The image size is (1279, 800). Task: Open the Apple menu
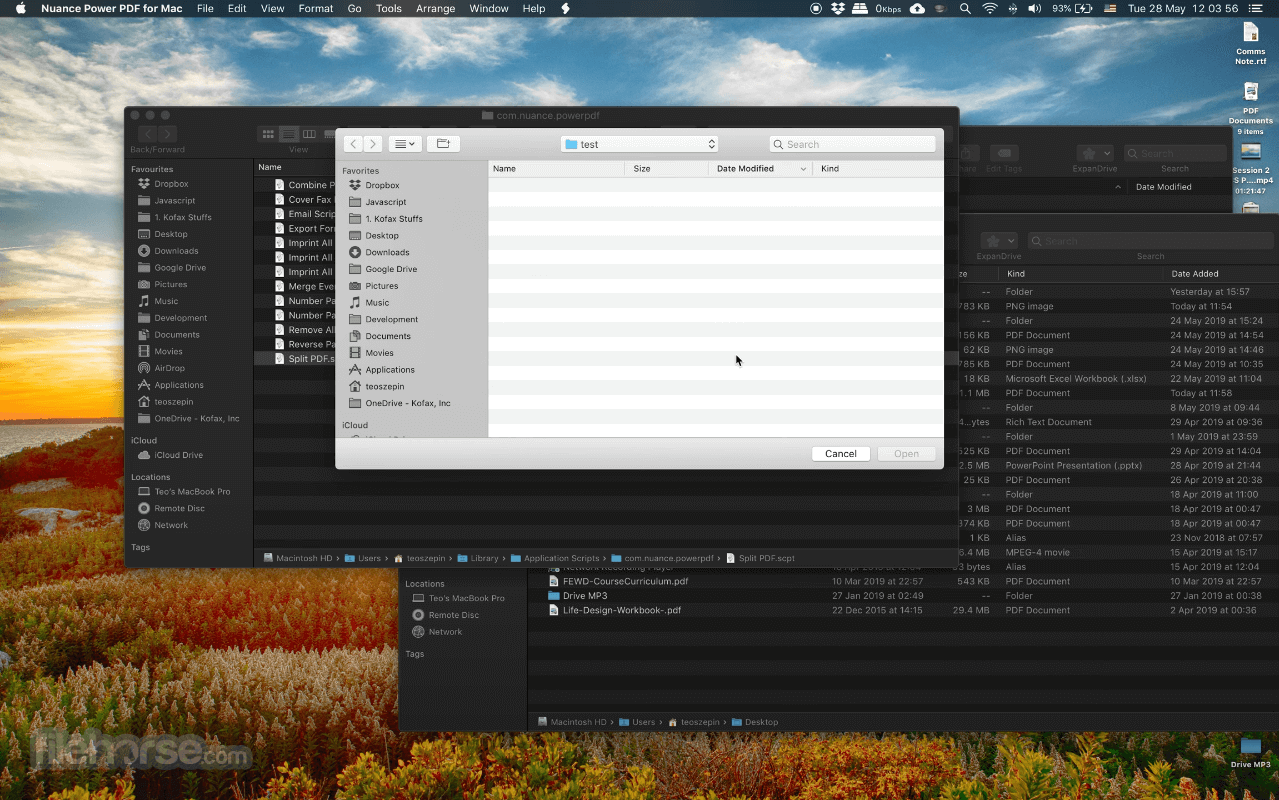(20, 8)
